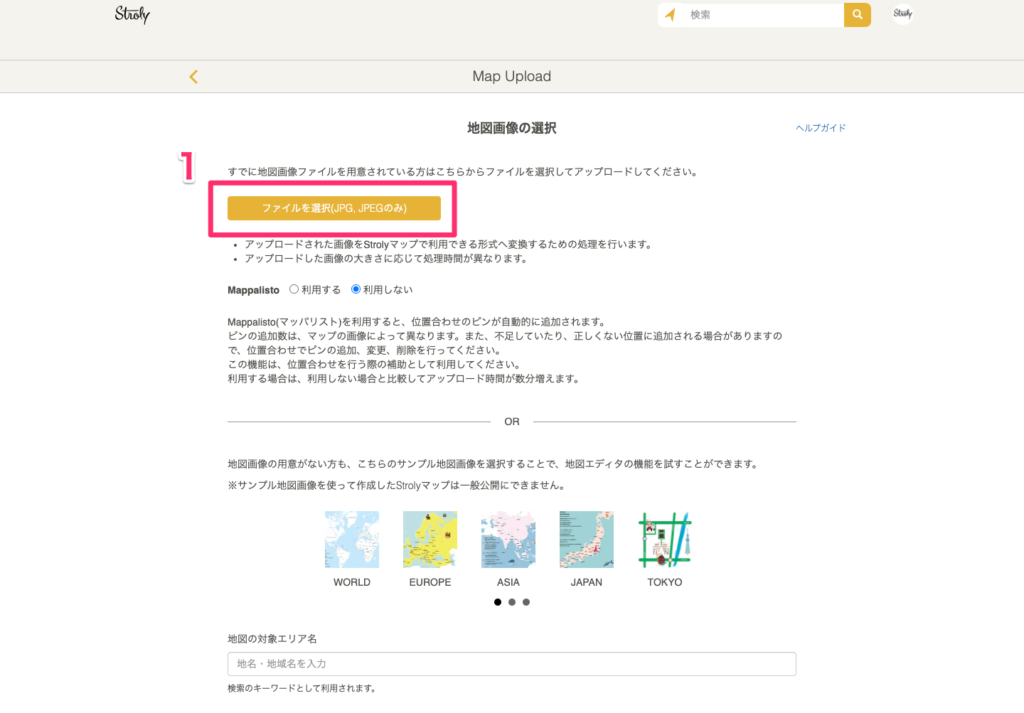
Task: Enable Mappalisto with 利用する radio button
Action: click(294, 289)
